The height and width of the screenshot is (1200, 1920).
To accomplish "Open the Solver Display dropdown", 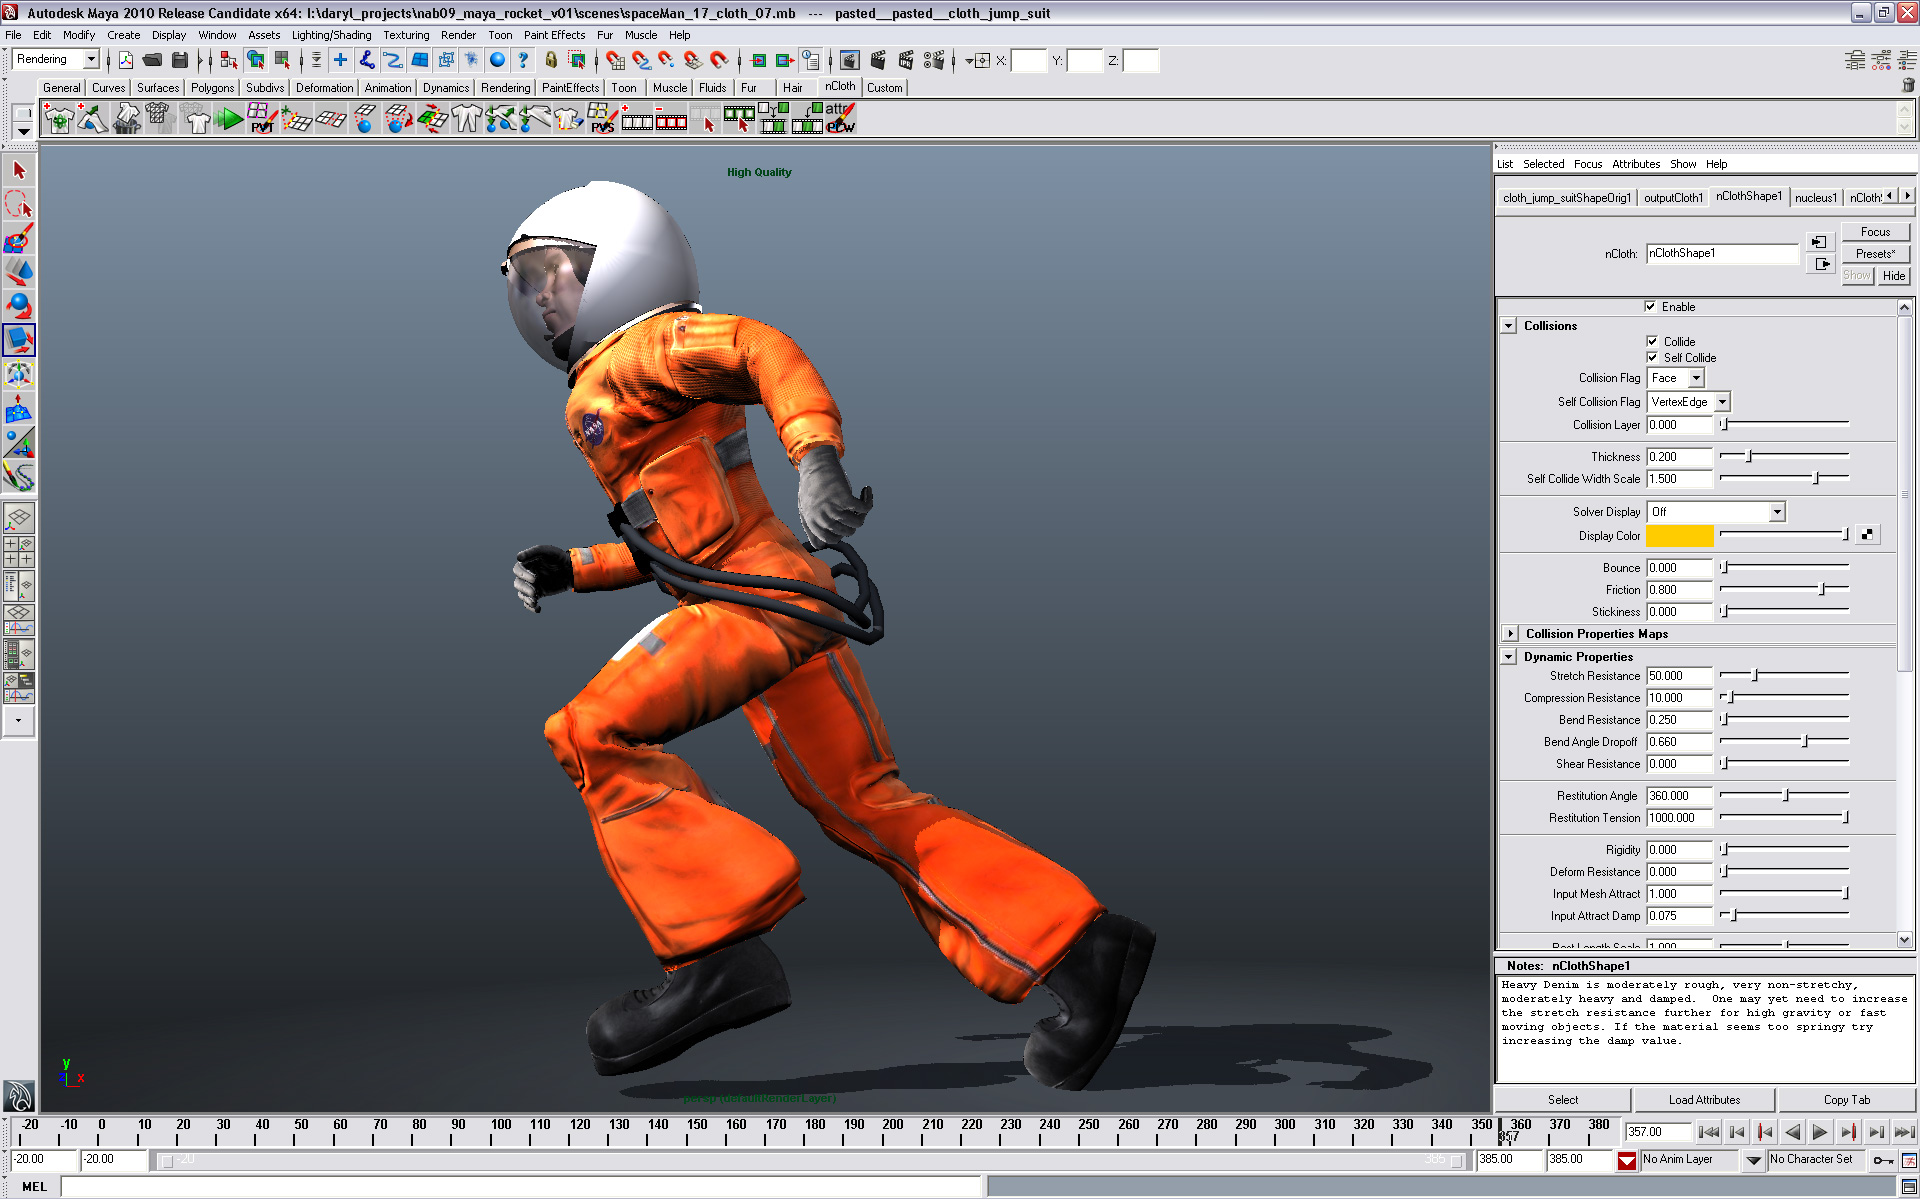I will pos(1776,512).
